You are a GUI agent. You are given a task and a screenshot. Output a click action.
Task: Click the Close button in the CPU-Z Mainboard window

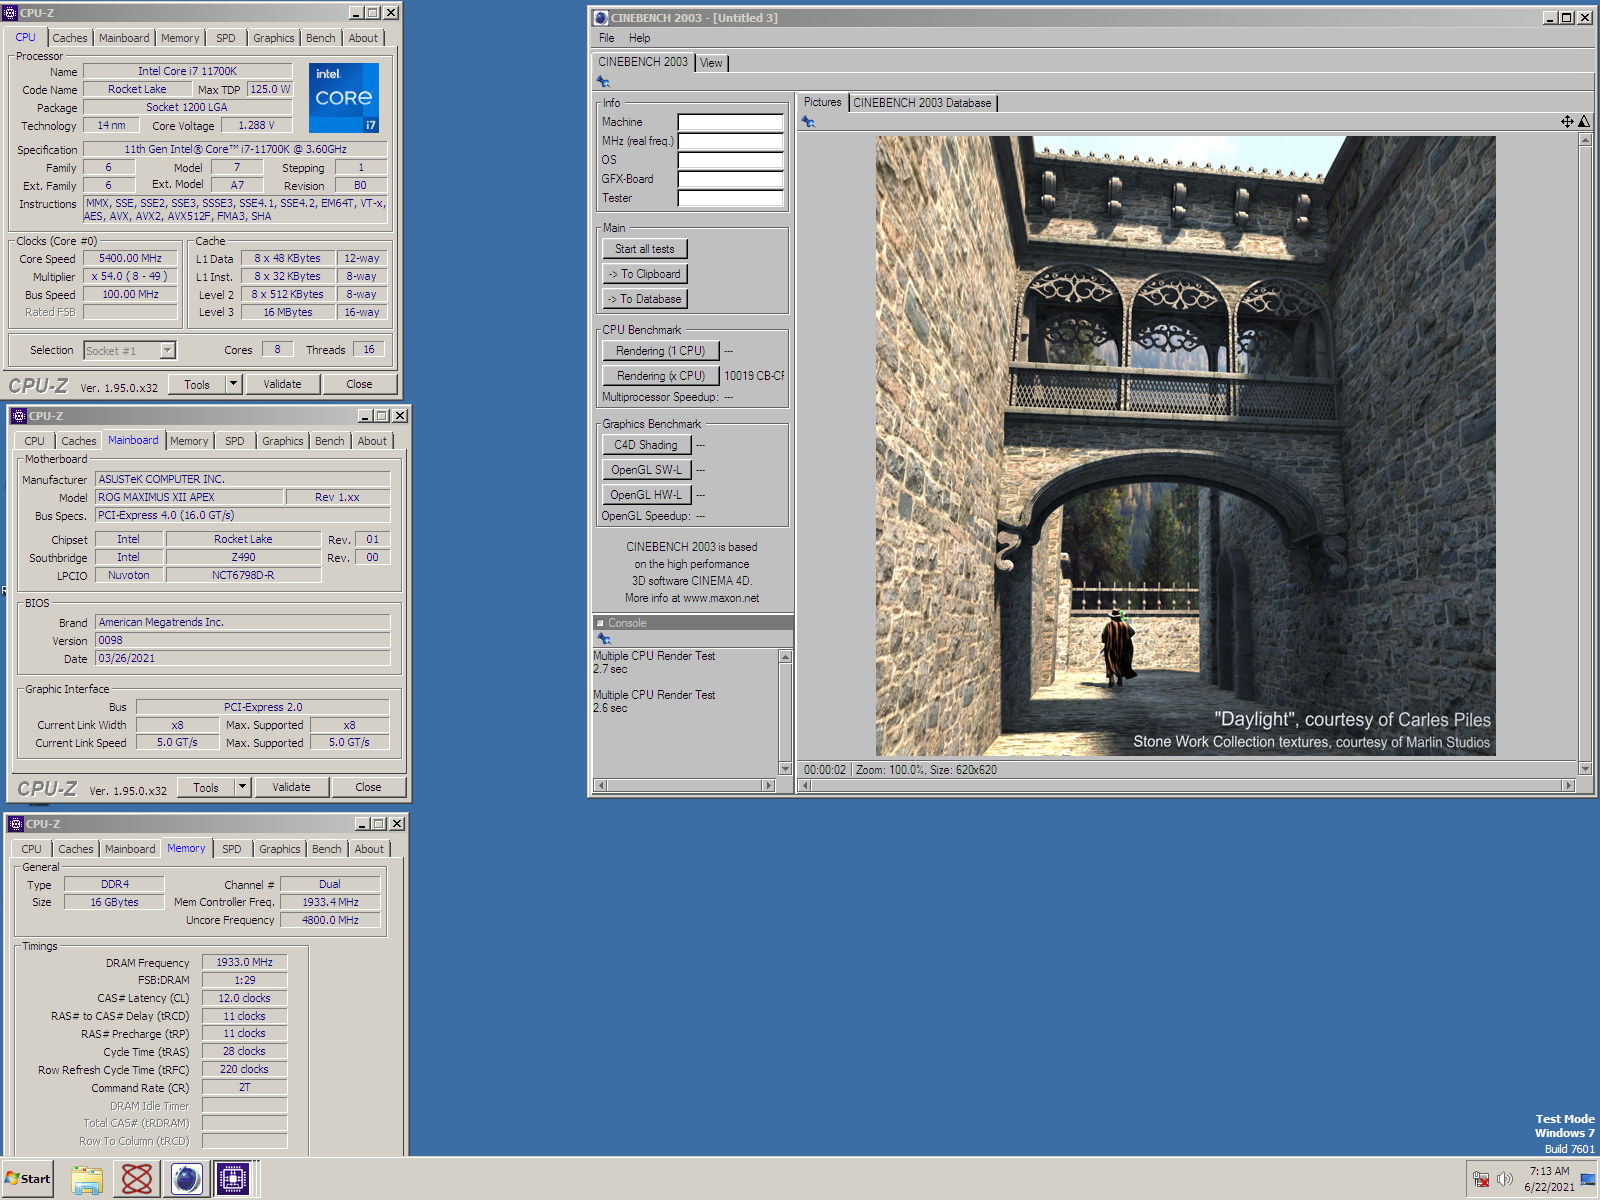click(368, 787)
